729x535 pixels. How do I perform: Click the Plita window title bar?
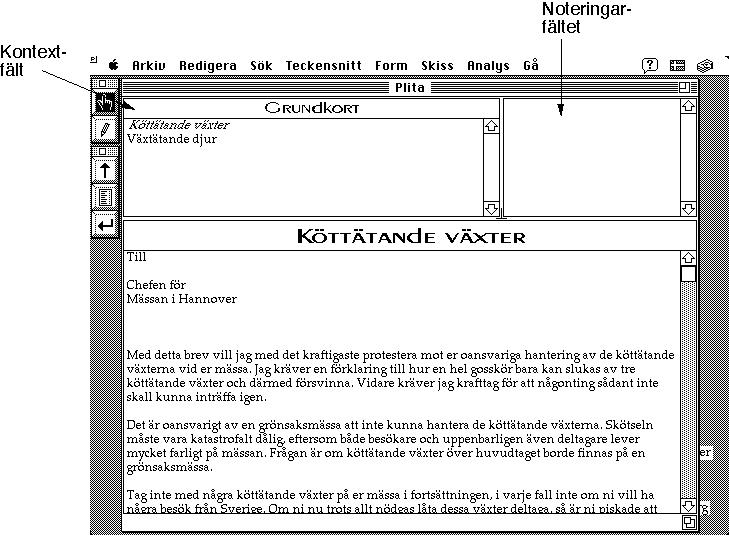[x=409, y=87]
